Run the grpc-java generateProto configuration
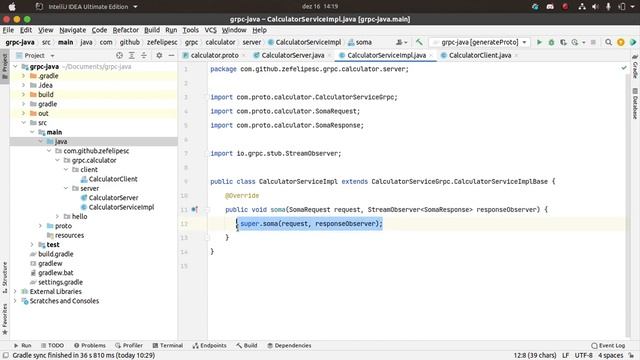The height and width of the screenshot is (360, 640). (539, 42)
